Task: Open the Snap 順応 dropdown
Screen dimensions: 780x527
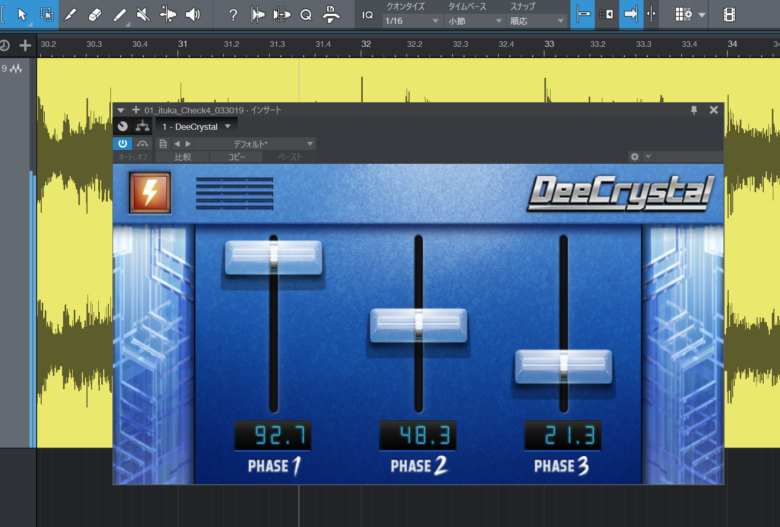Action: coord(537,21)
